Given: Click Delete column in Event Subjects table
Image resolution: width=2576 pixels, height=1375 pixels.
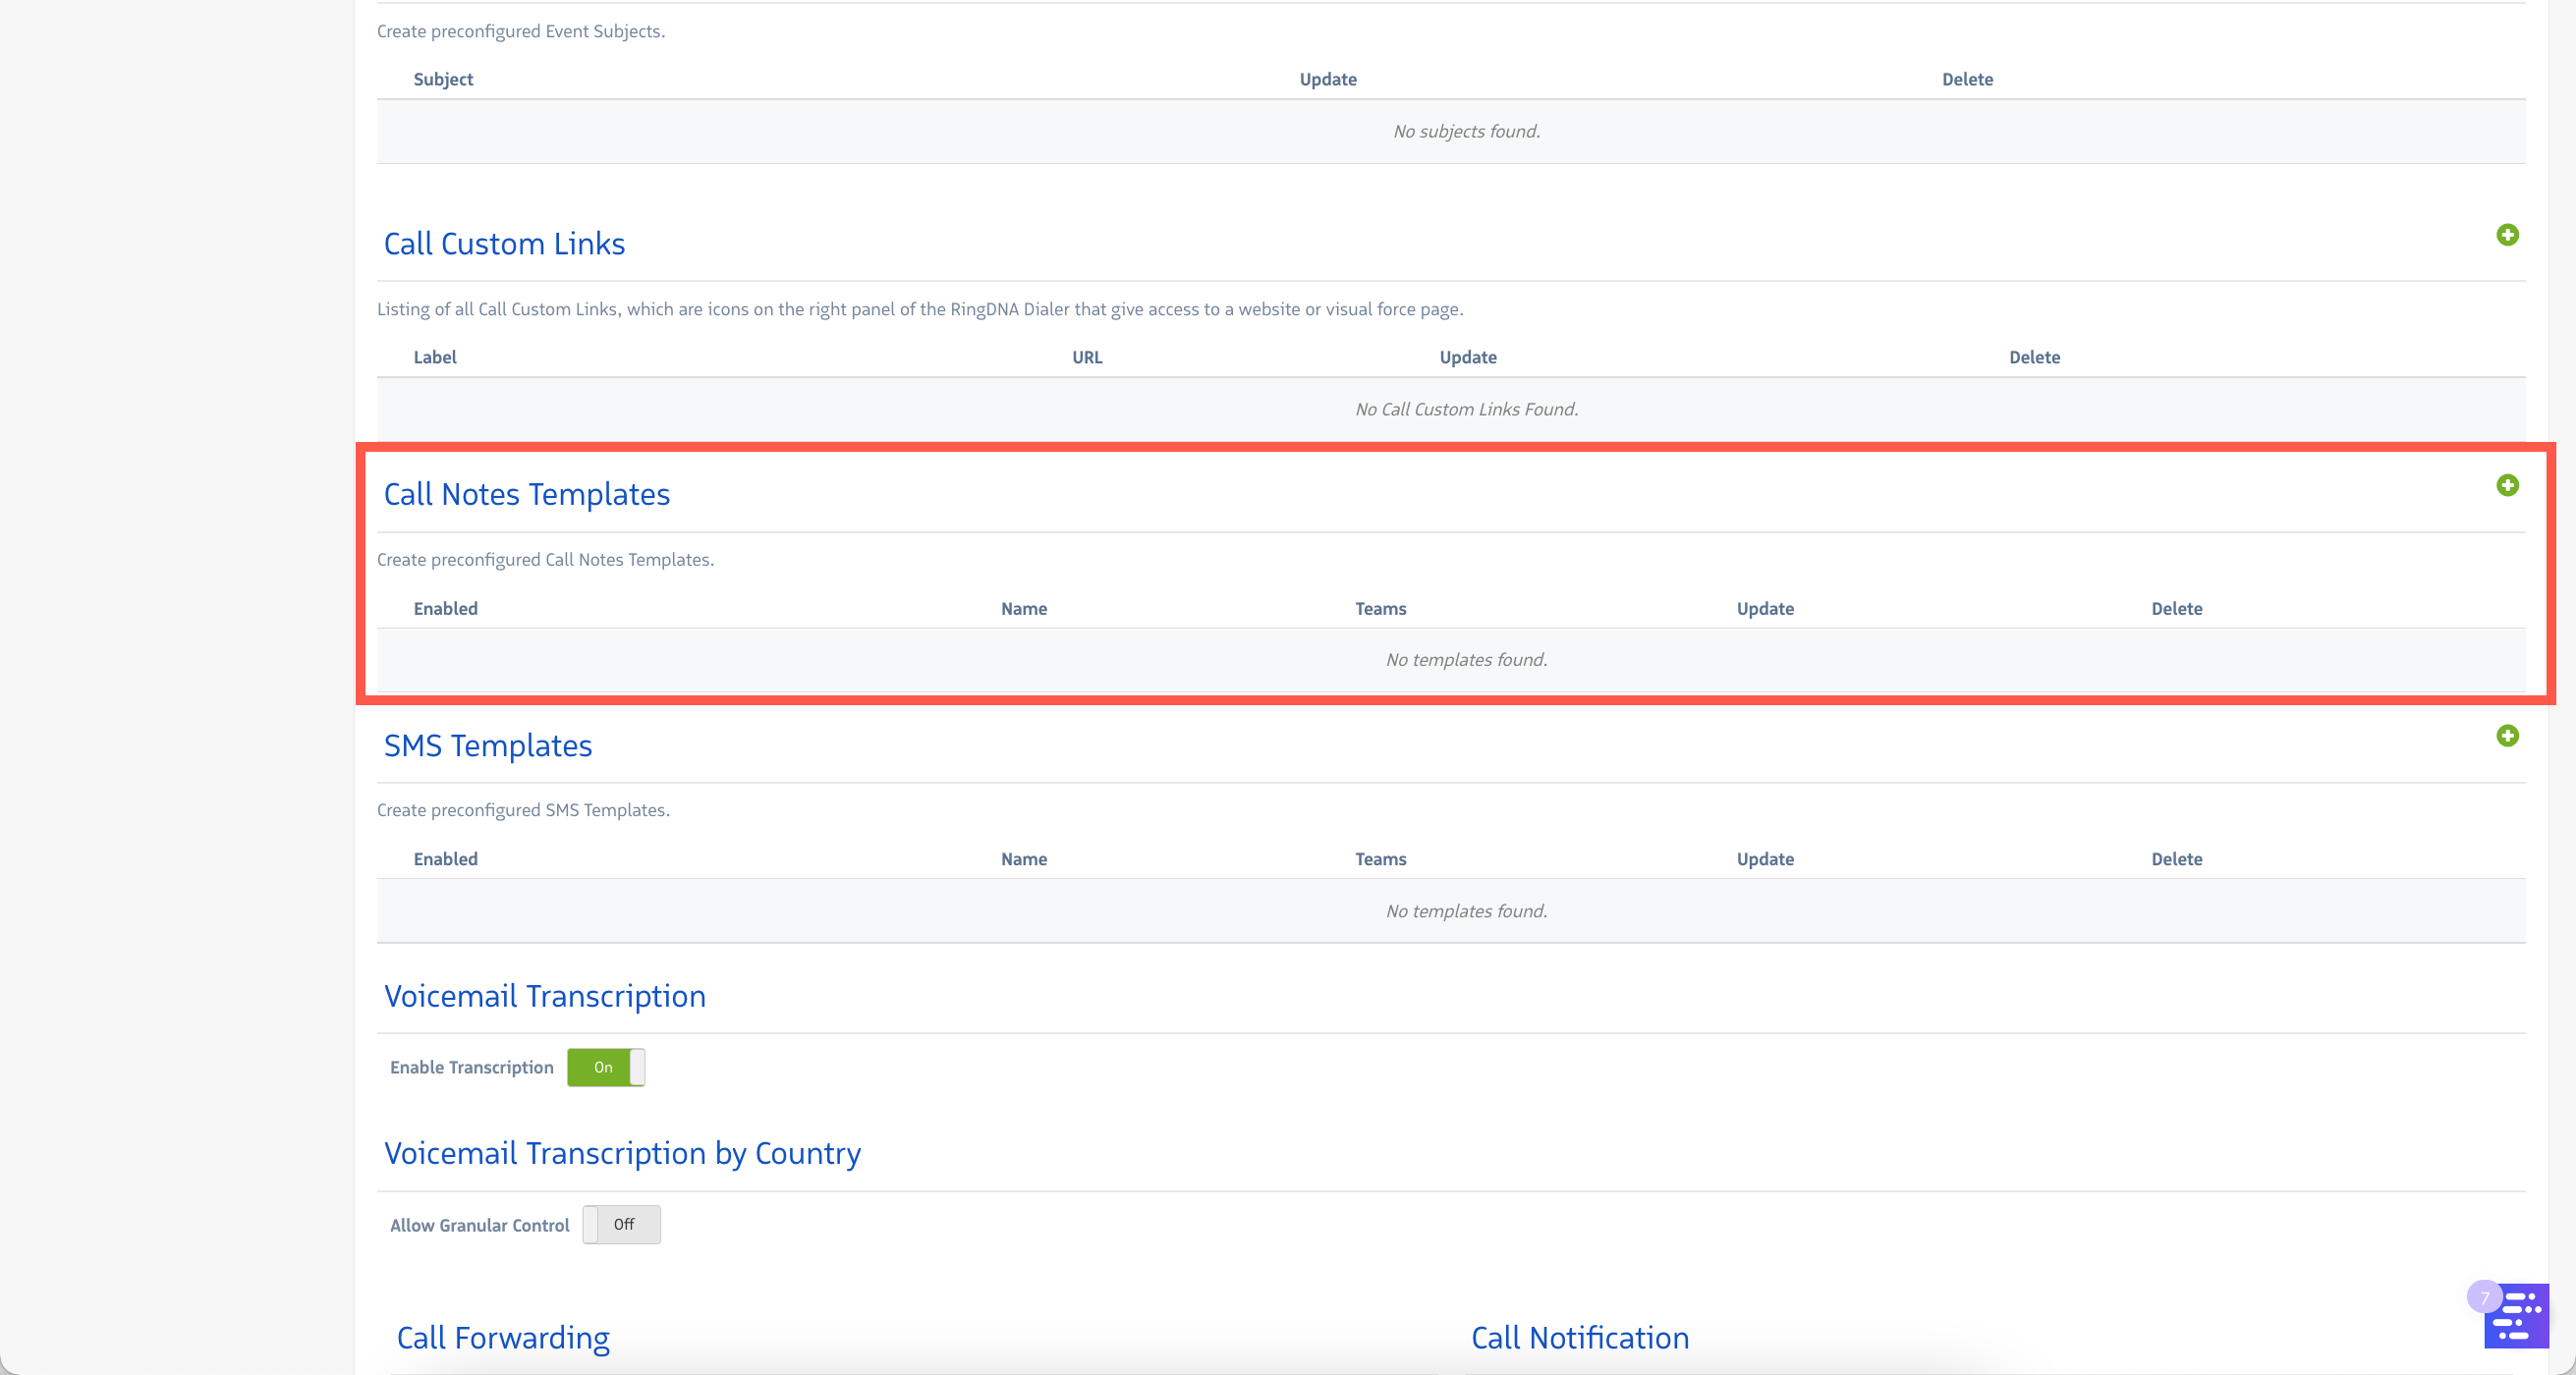Looking at the screenshot, I should coord(1967,79).
